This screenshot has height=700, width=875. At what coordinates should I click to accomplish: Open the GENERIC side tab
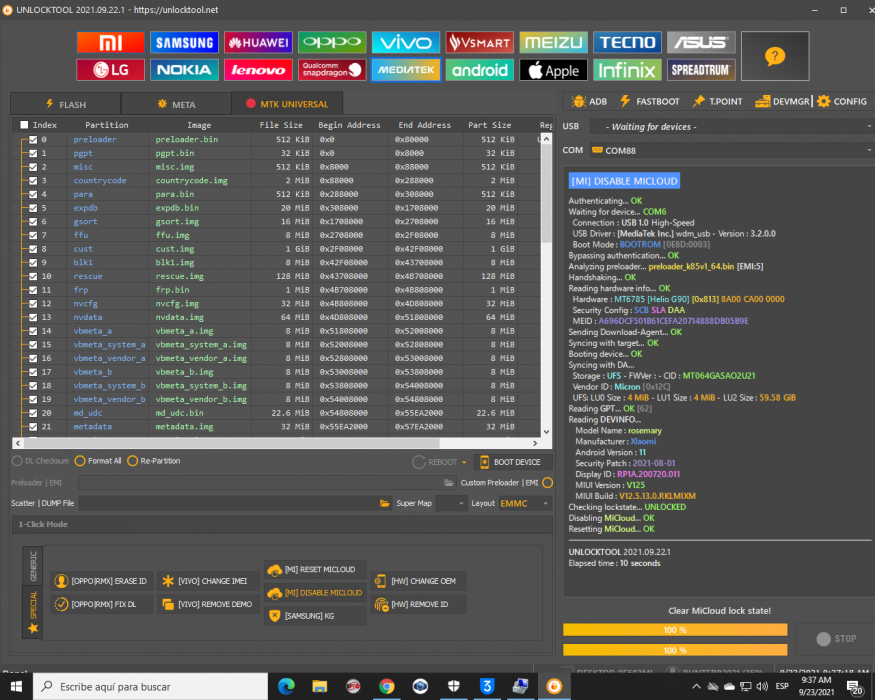[x=33, y=565]
